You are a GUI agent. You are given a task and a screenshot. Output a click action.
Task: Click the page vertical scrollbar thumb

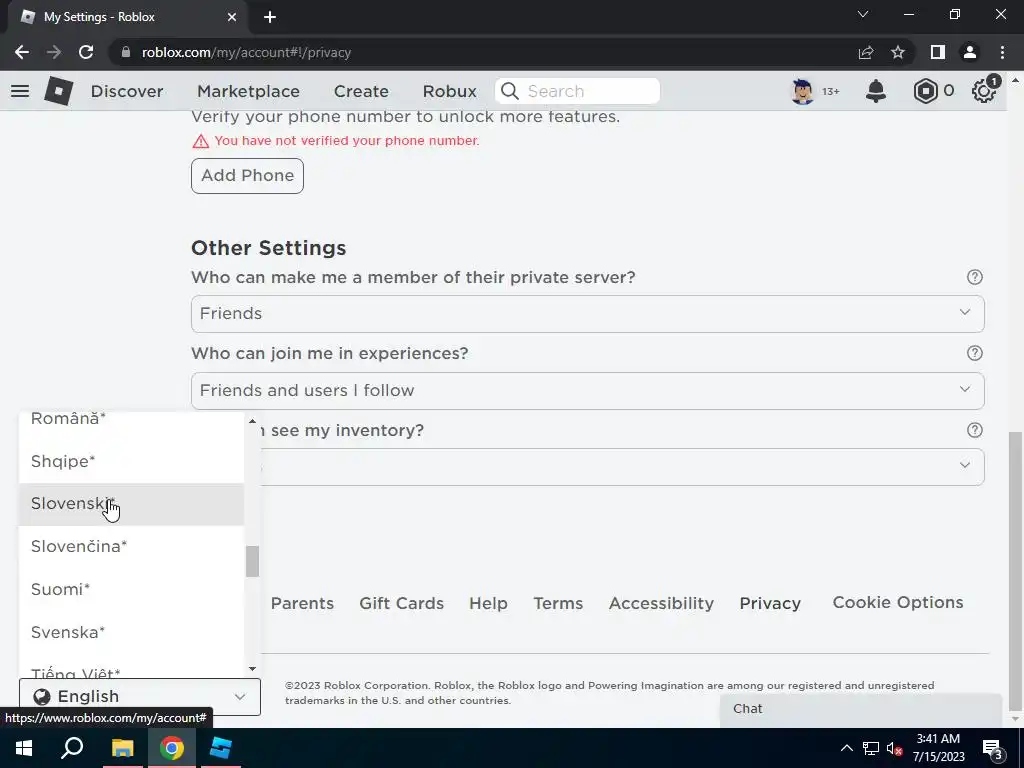pyautogui.click(x=1016, y=569)
